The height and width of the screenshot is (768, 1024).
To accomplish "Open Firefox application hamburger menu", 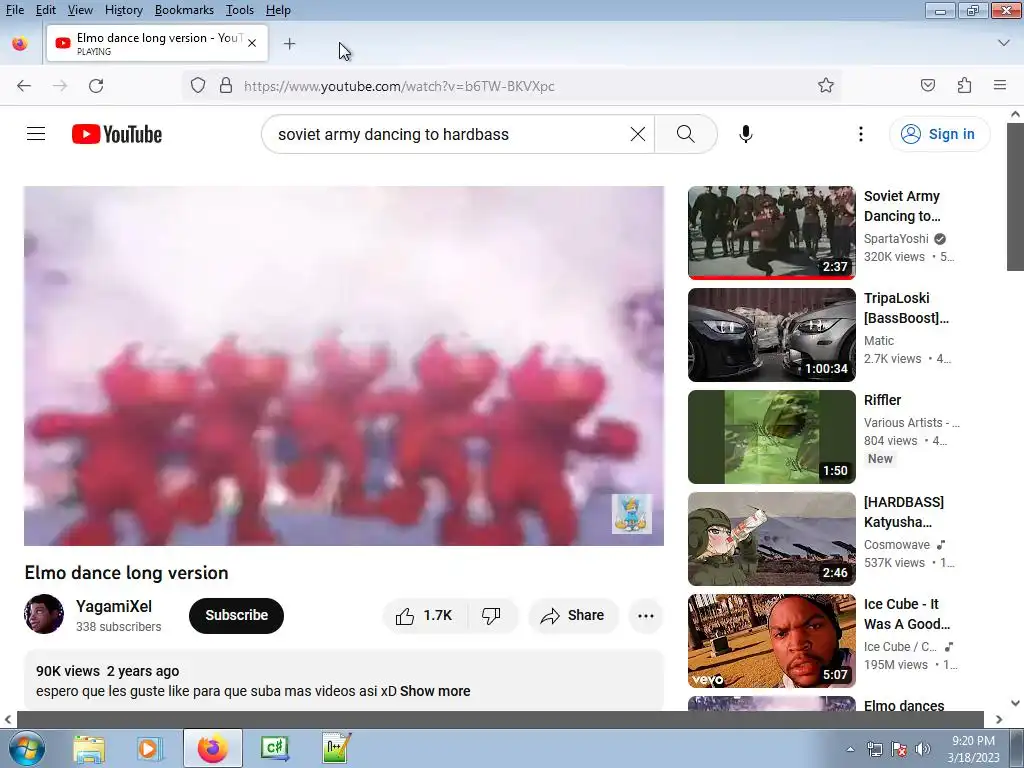I will click(x=1000, y=85).
